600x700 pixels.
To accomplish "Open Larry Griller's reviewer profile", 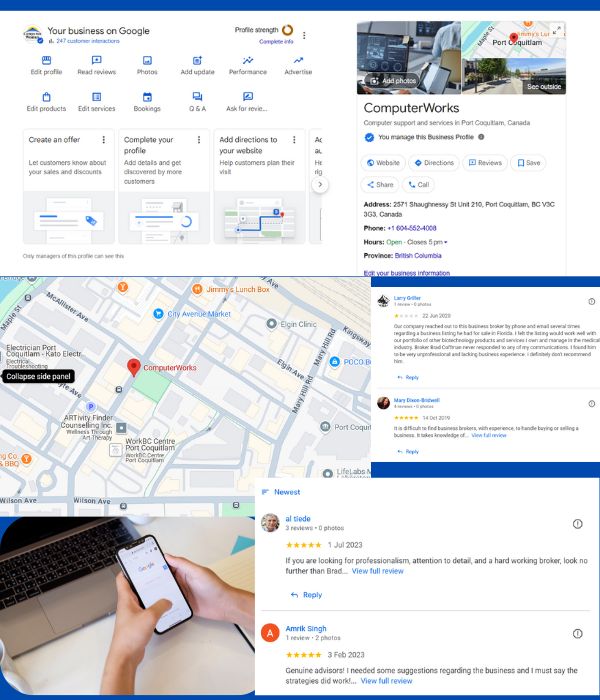I will 407,298.
